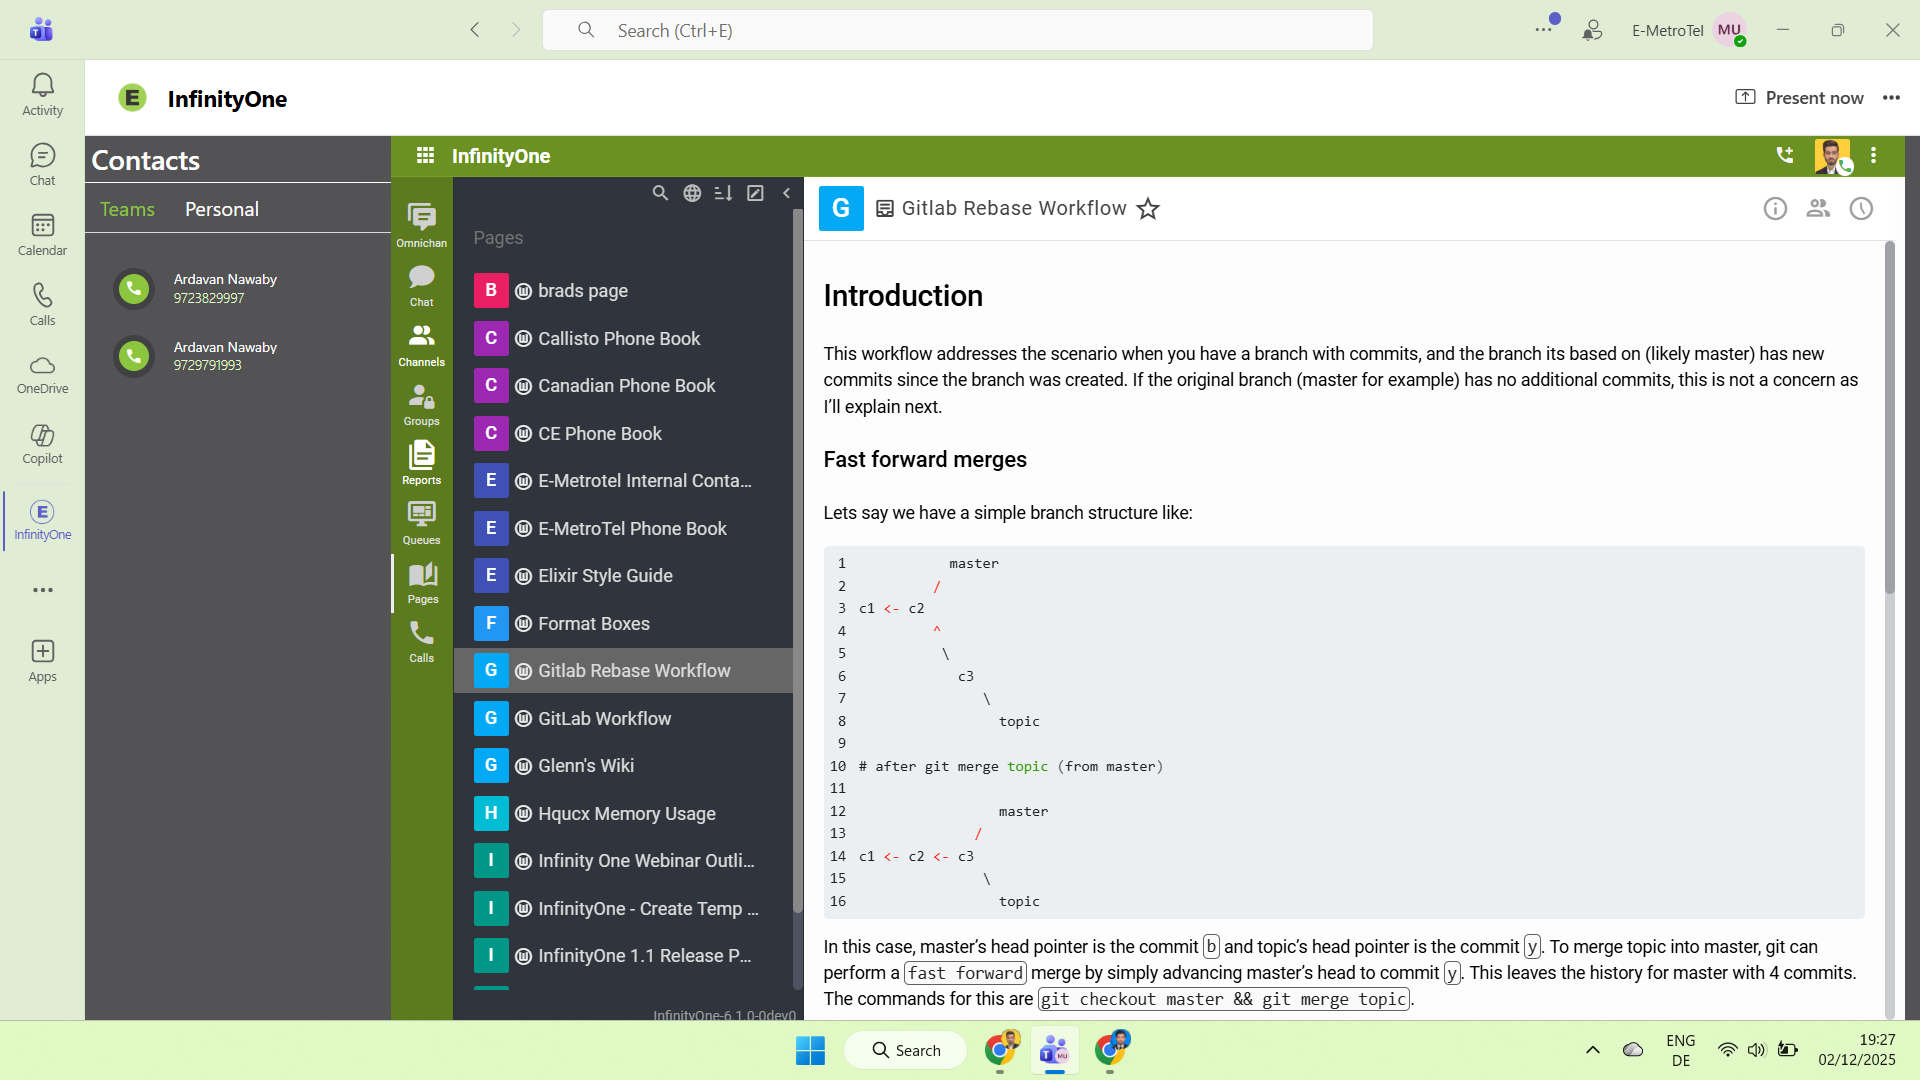Open E-MetroTel Phone Book page

(x=623, y=528)
